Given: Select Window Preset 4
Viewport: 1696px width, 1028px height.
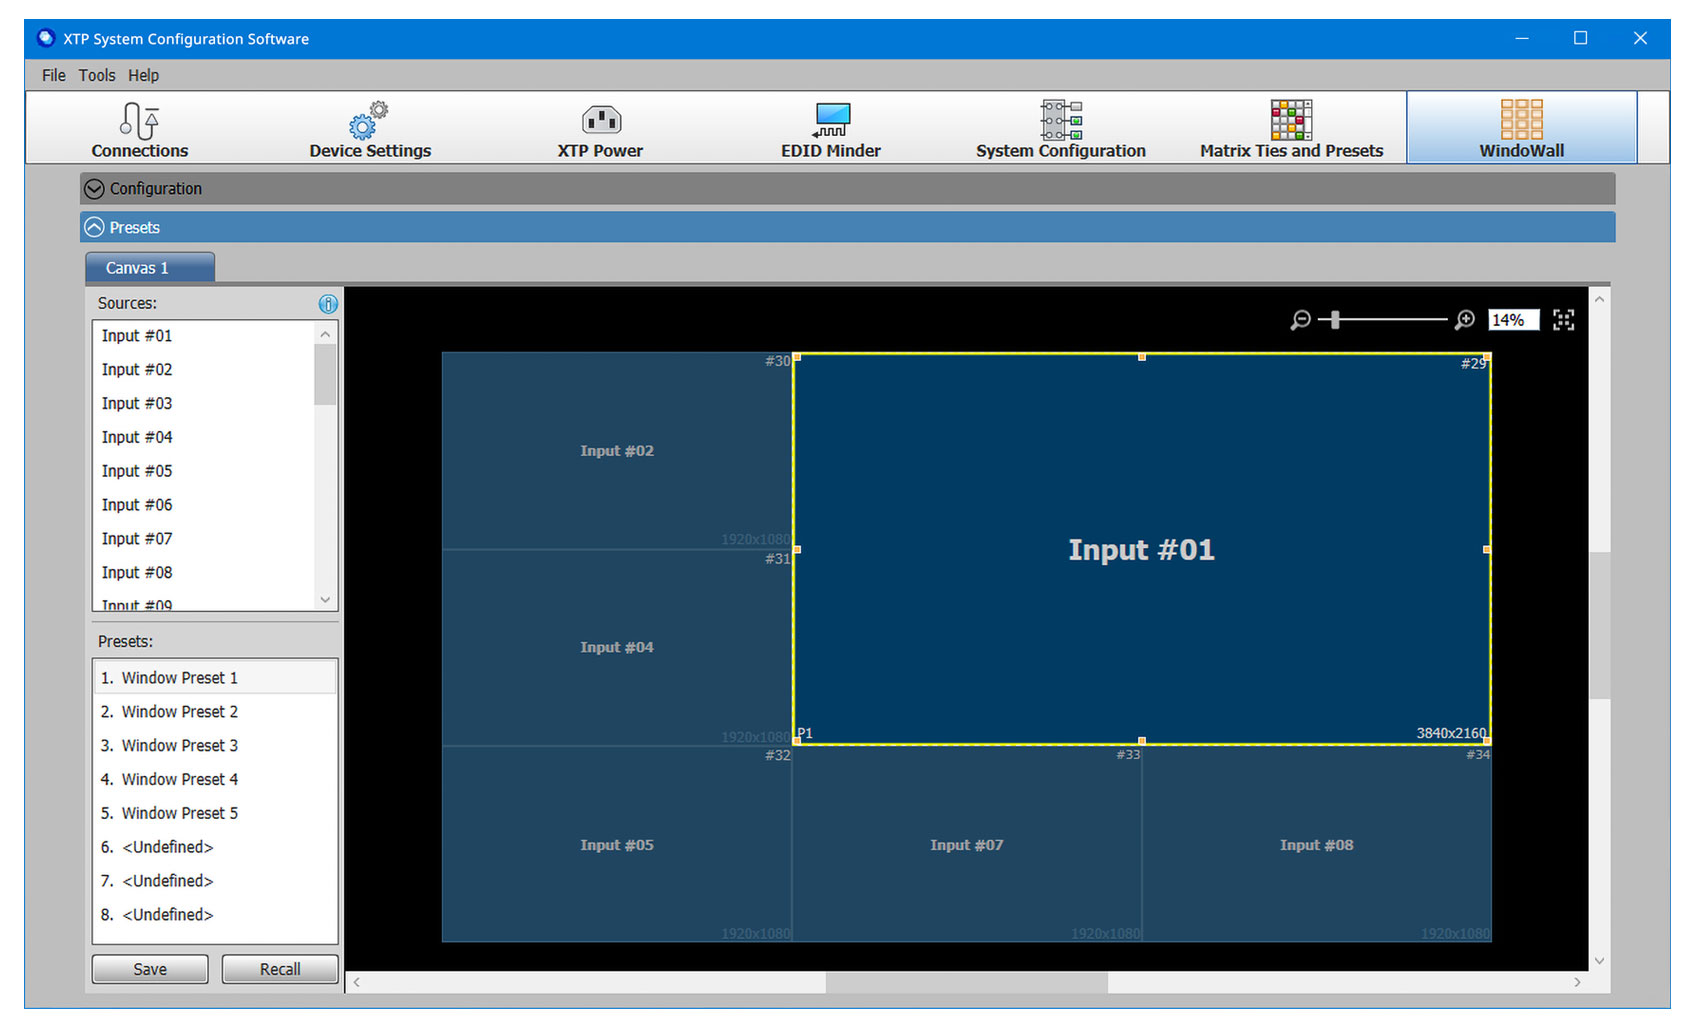Looking at the screenshot, I should (x=215, y=780).
